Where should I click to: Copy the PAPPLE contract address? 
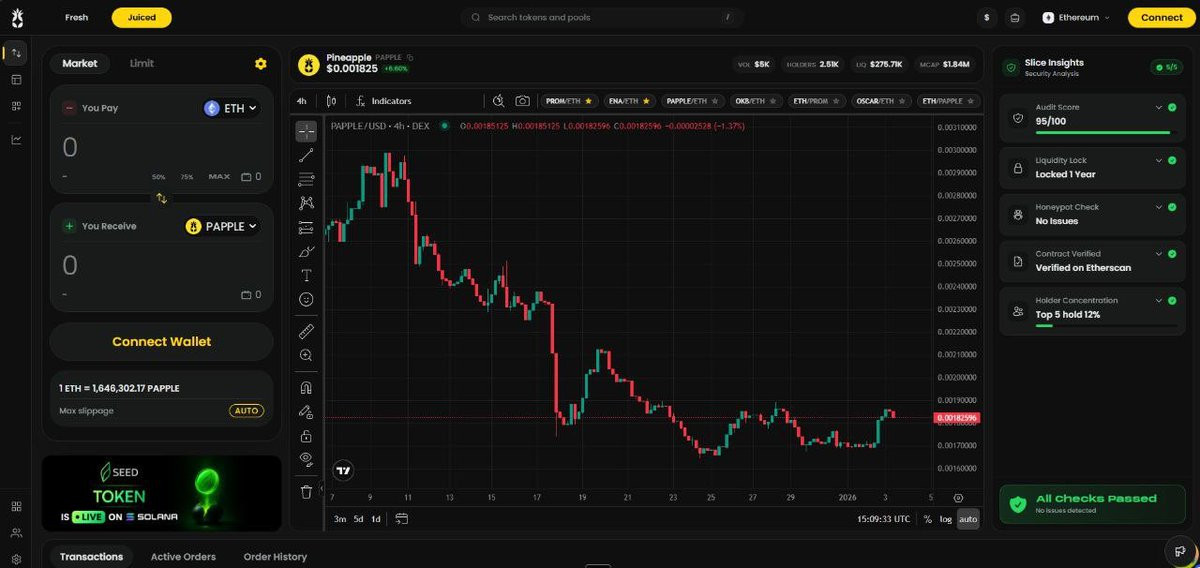pos(410,58)
